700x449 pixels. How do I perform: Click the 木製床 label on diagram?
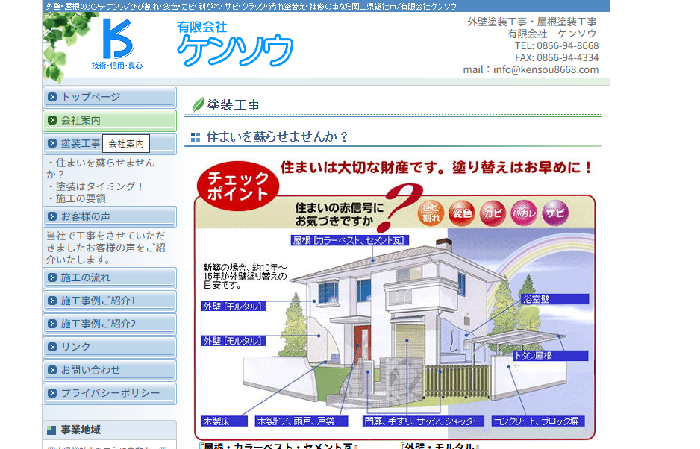(225, 421)
